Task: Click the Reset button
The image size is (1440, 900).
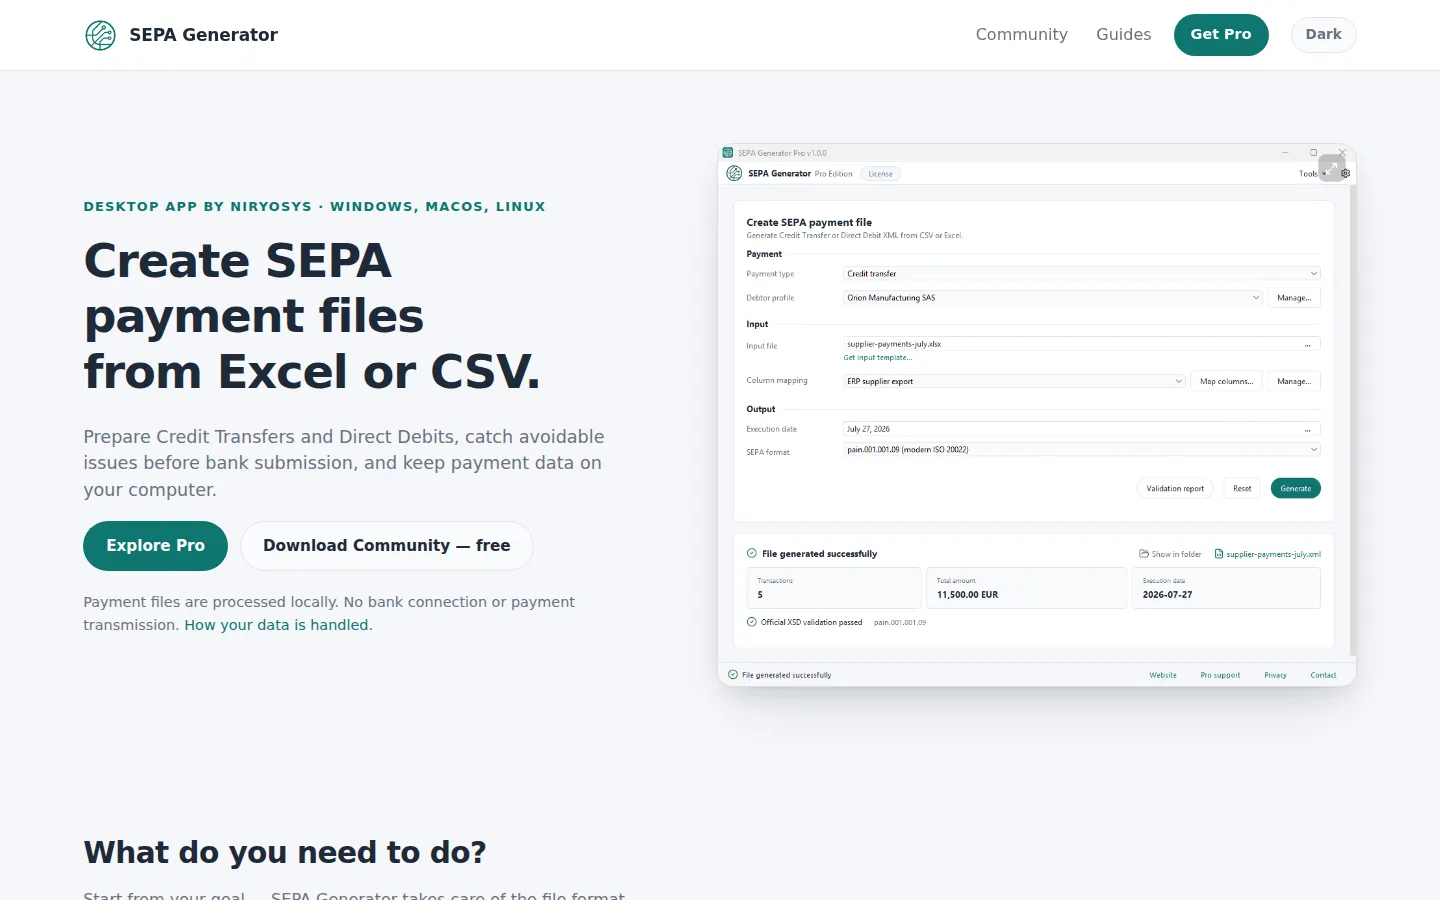Action: click(x=1242, y=488)
